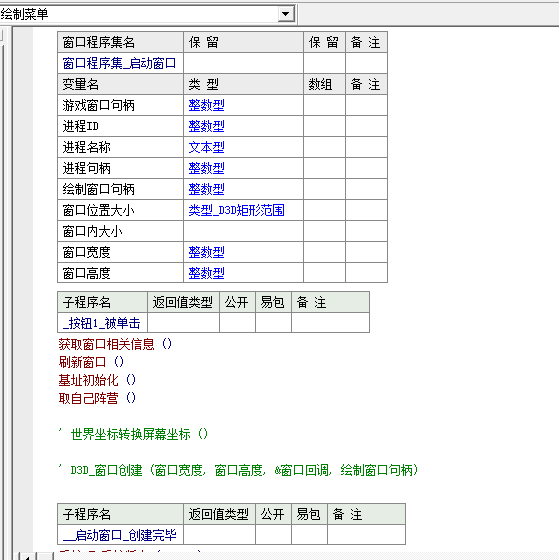
Task: Select variable 窗口宽度
Action: [x=87, y=253]
